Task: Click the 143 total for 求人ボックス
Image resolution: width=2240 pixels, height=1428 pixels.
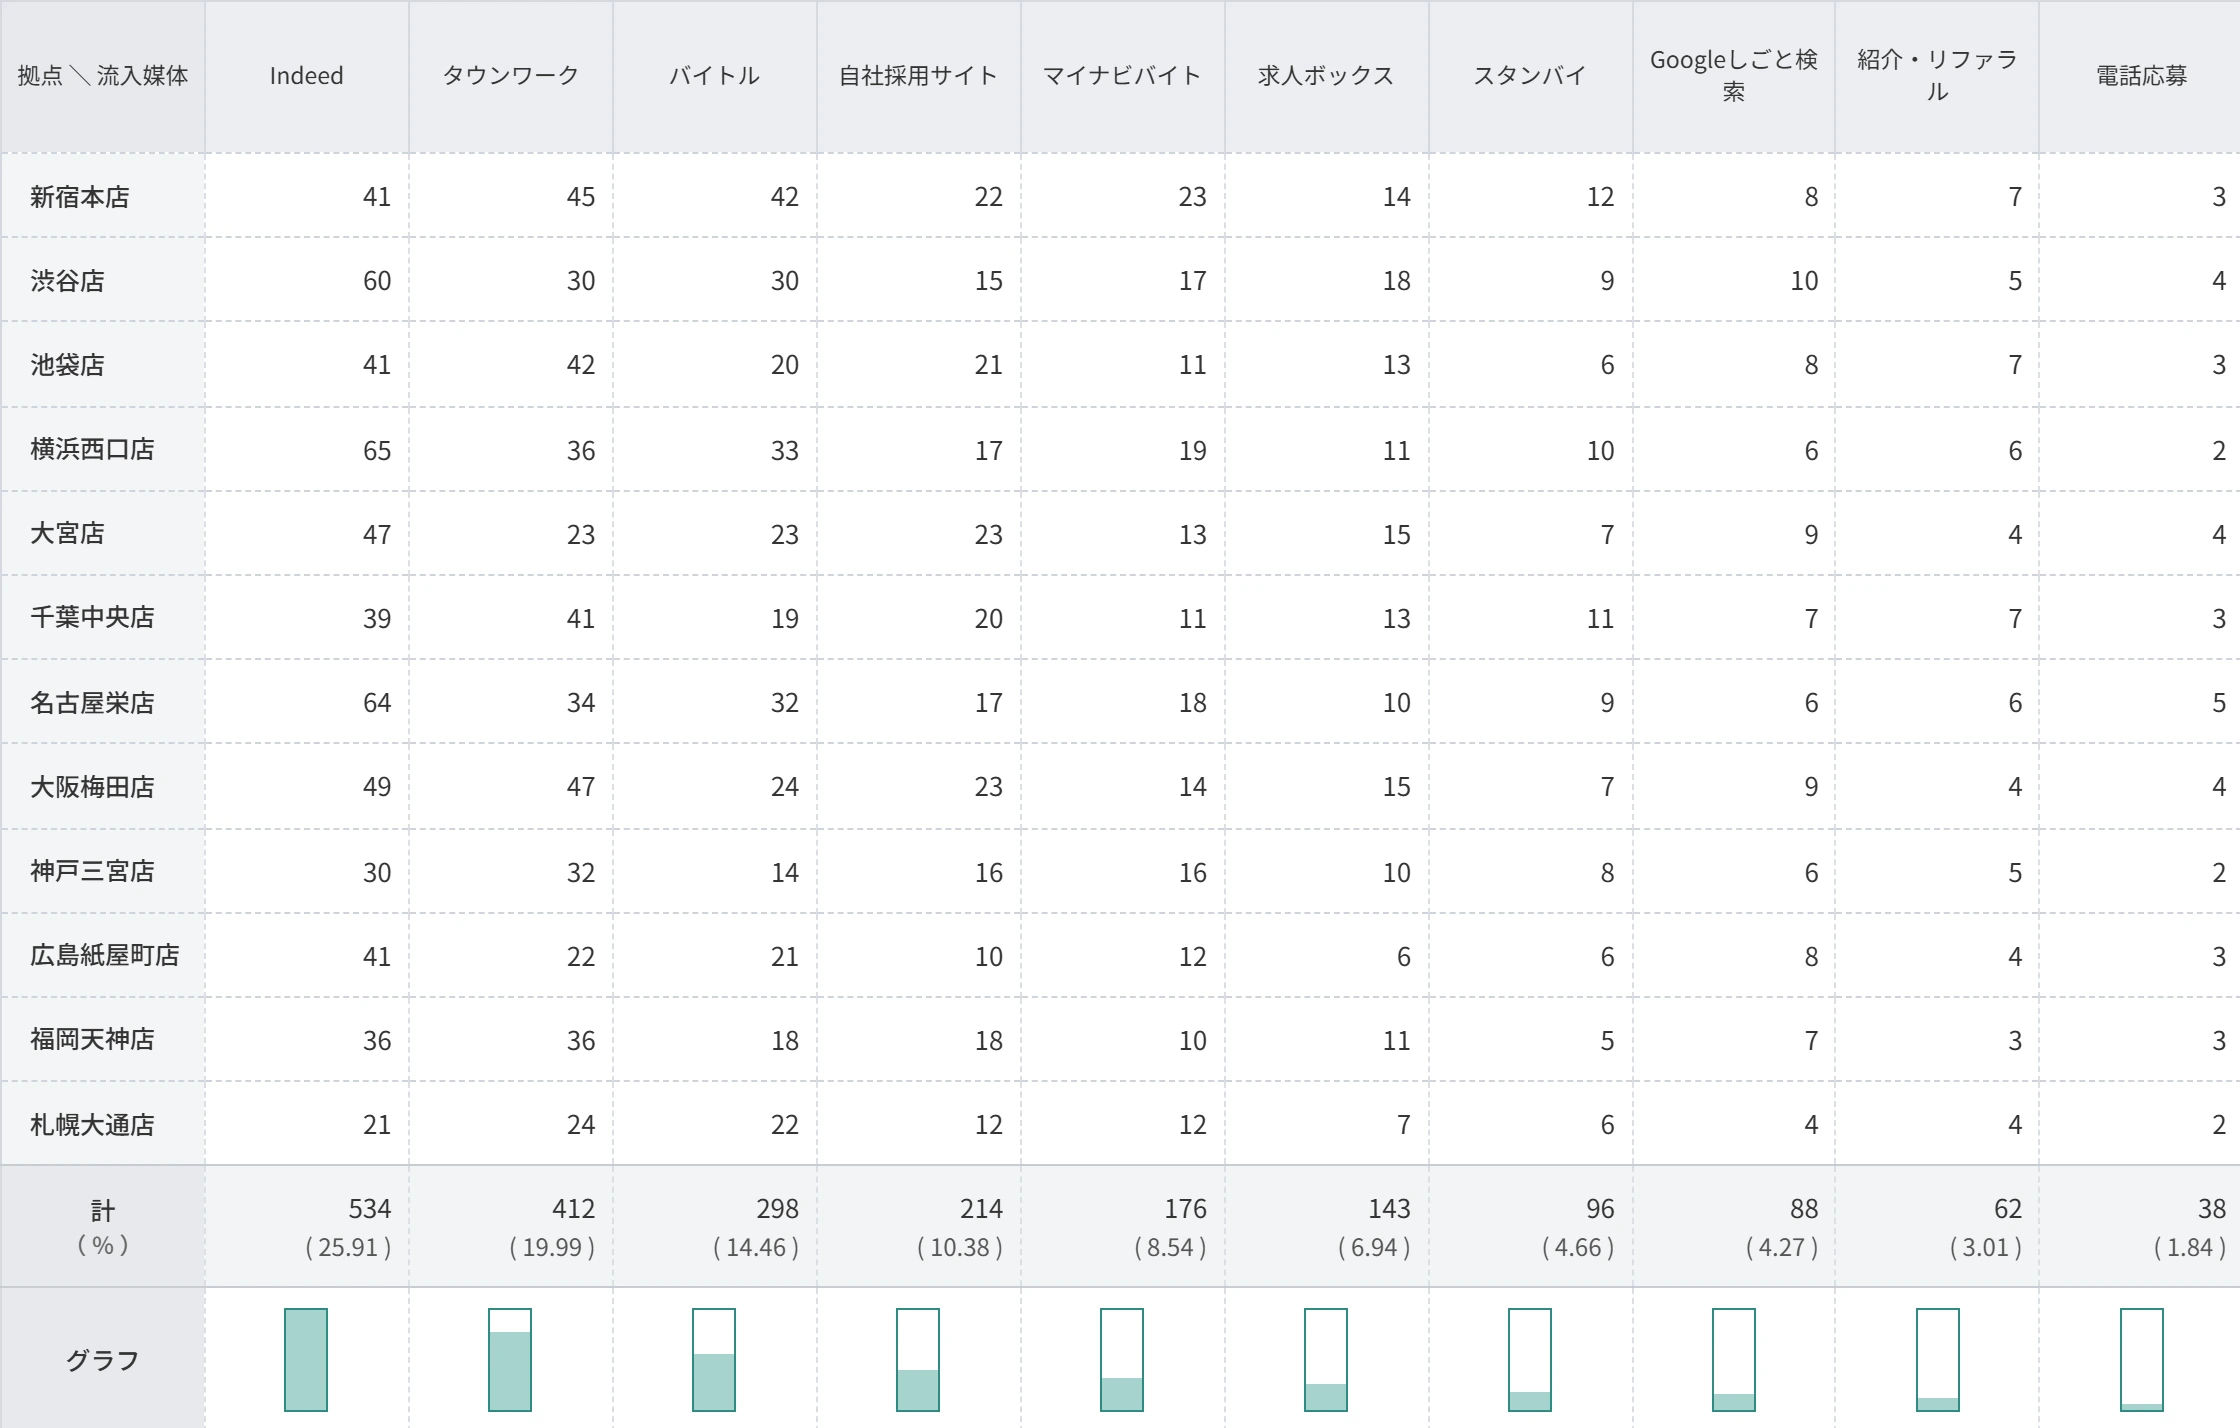Action: [x=1389, y=1209]
